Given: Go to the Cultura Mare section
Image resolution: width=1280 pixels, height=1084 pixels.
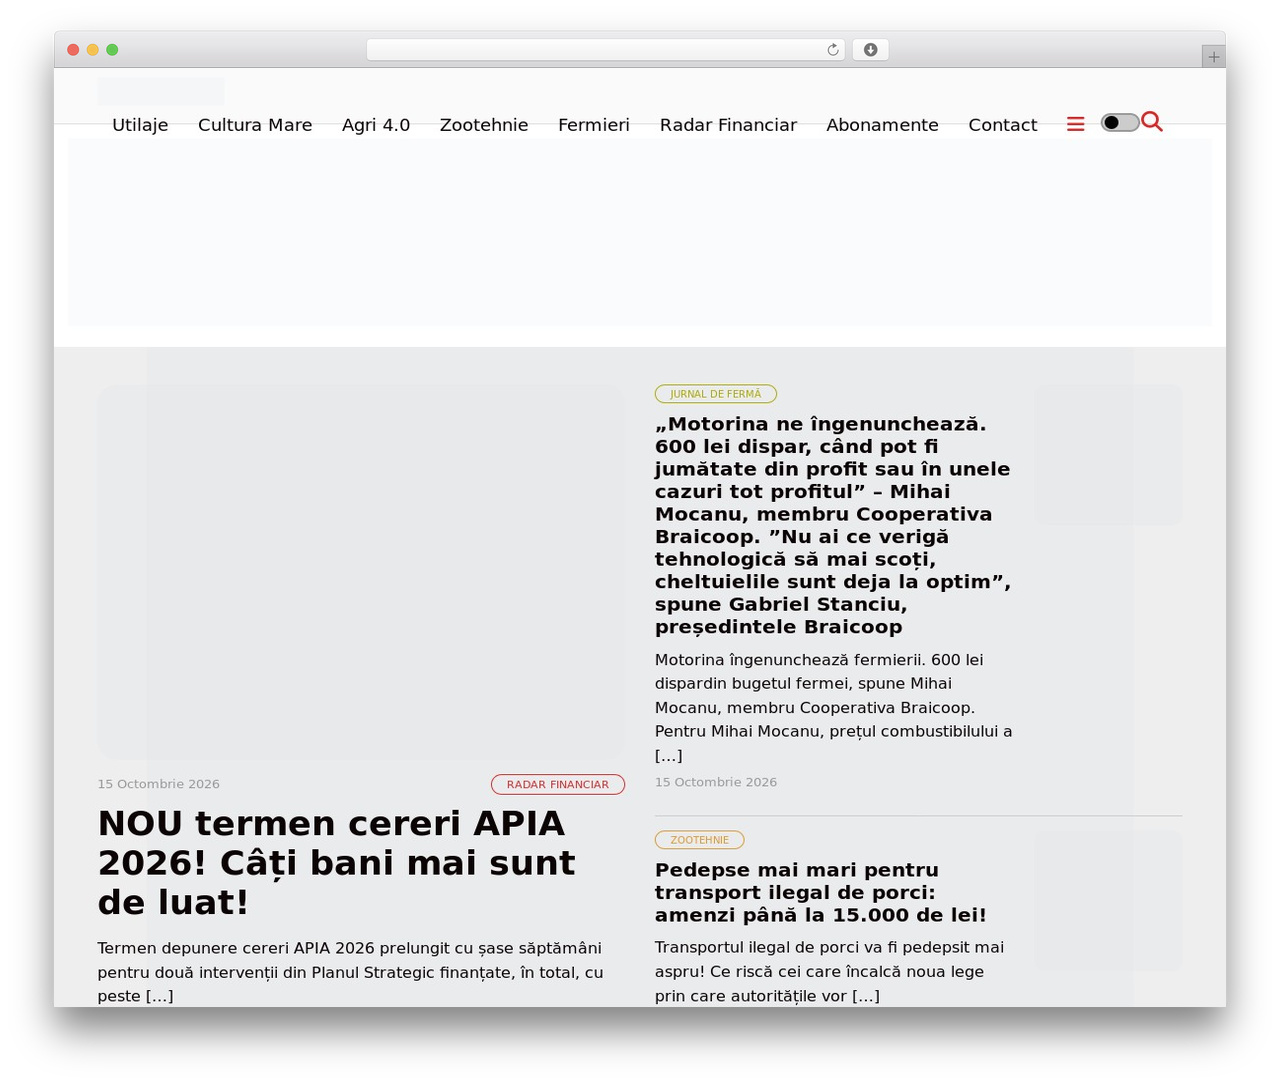Looking at the screenshot, I should [x=255, y=125].
